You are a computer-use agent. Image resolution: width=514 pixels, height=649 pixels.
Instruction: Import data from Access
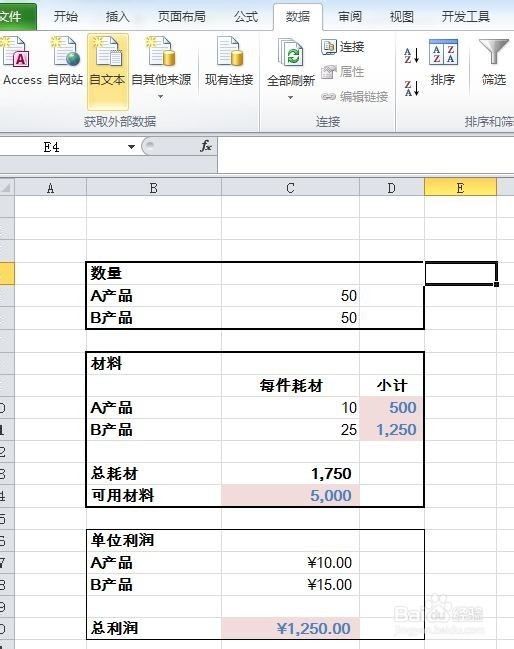click(19, 61)
